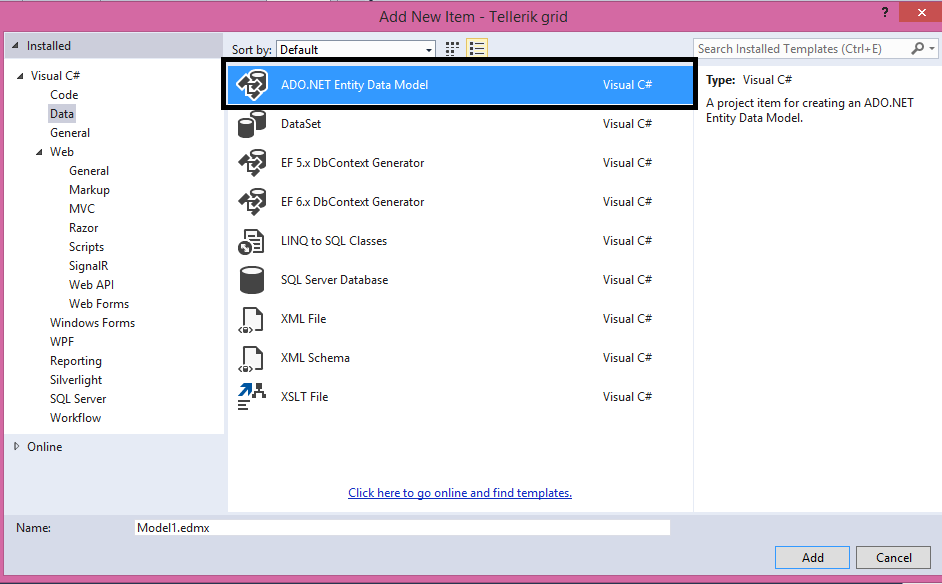Expand the Online section

click(17, 446)
